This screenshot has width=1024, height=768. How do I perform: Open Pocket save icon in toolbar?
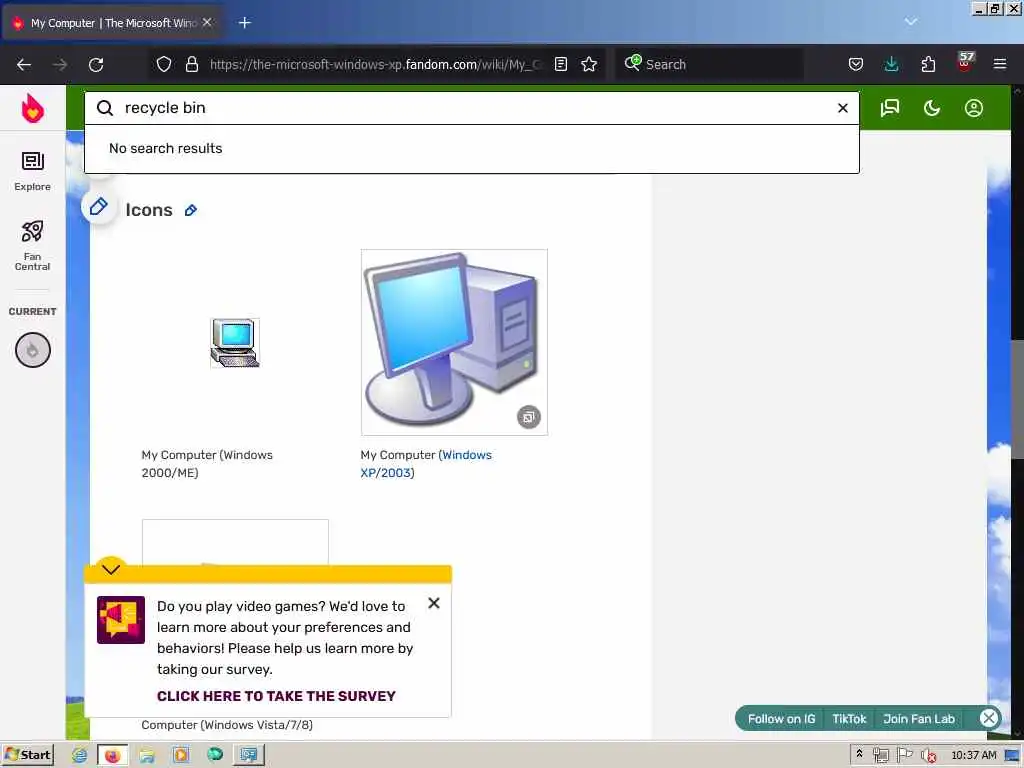click(x=856, y=64)
